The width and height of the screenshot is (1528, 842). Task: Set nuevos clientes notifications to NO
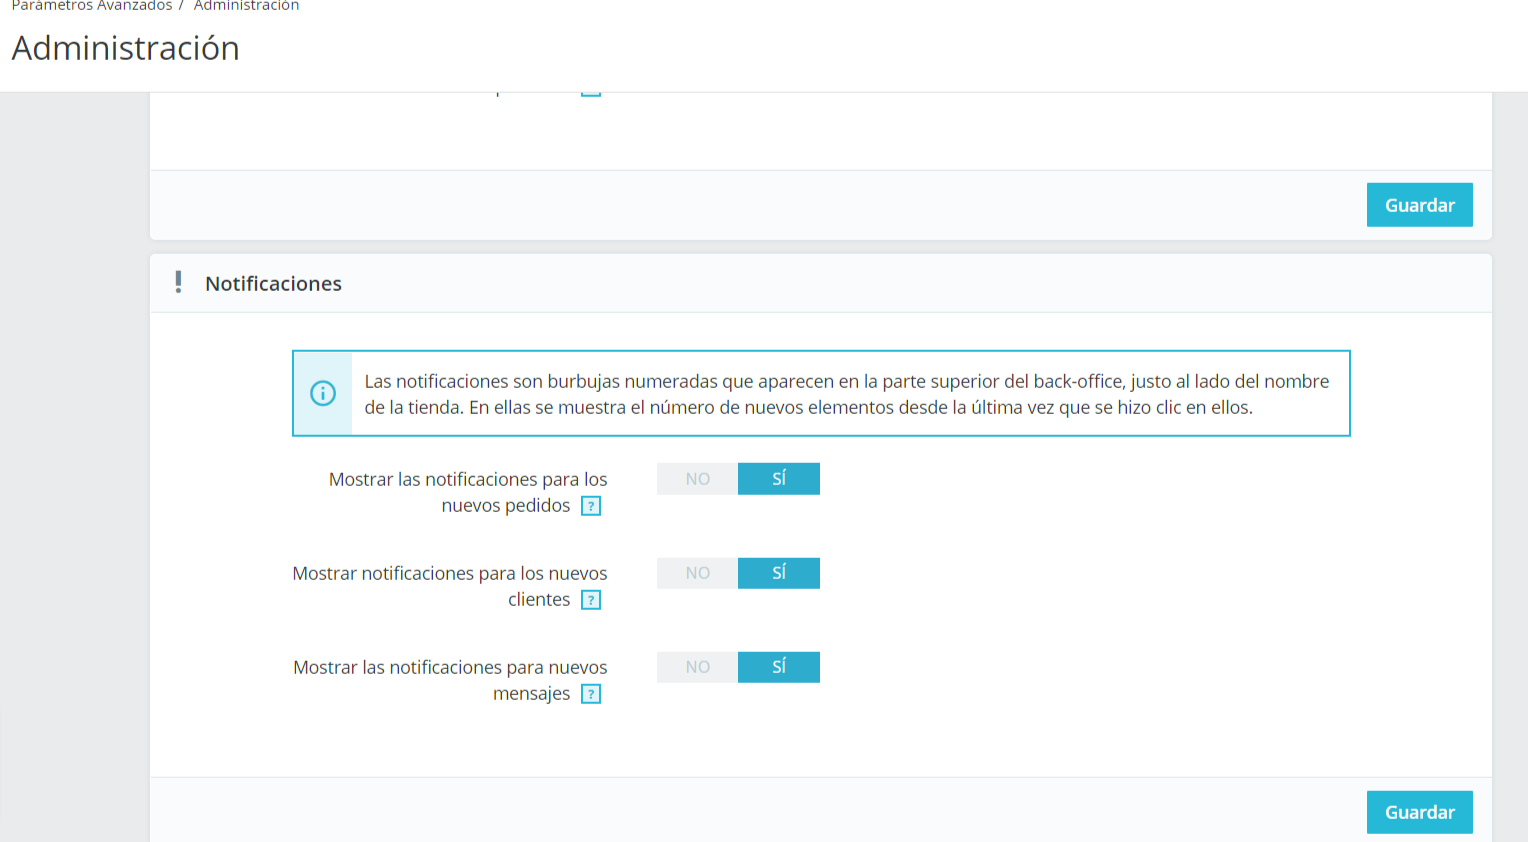coord(698,573)
